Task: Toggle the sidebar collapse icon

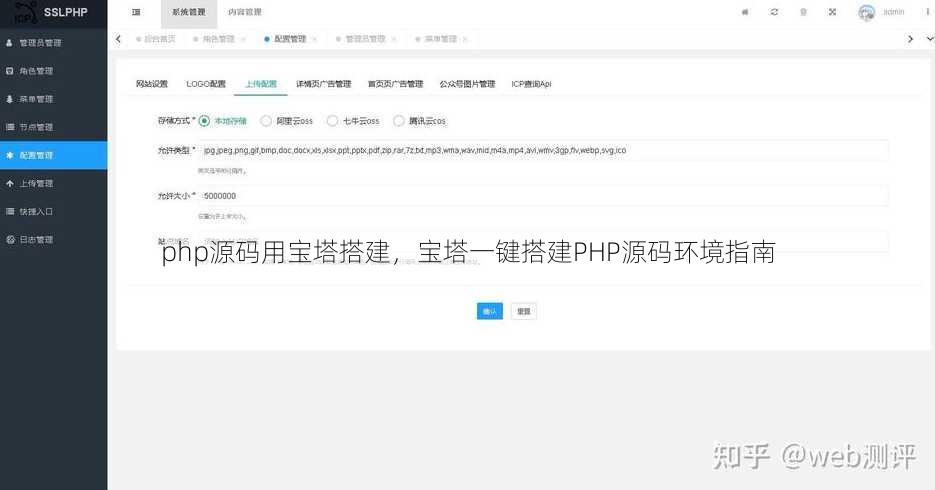Action: [136, 12]
